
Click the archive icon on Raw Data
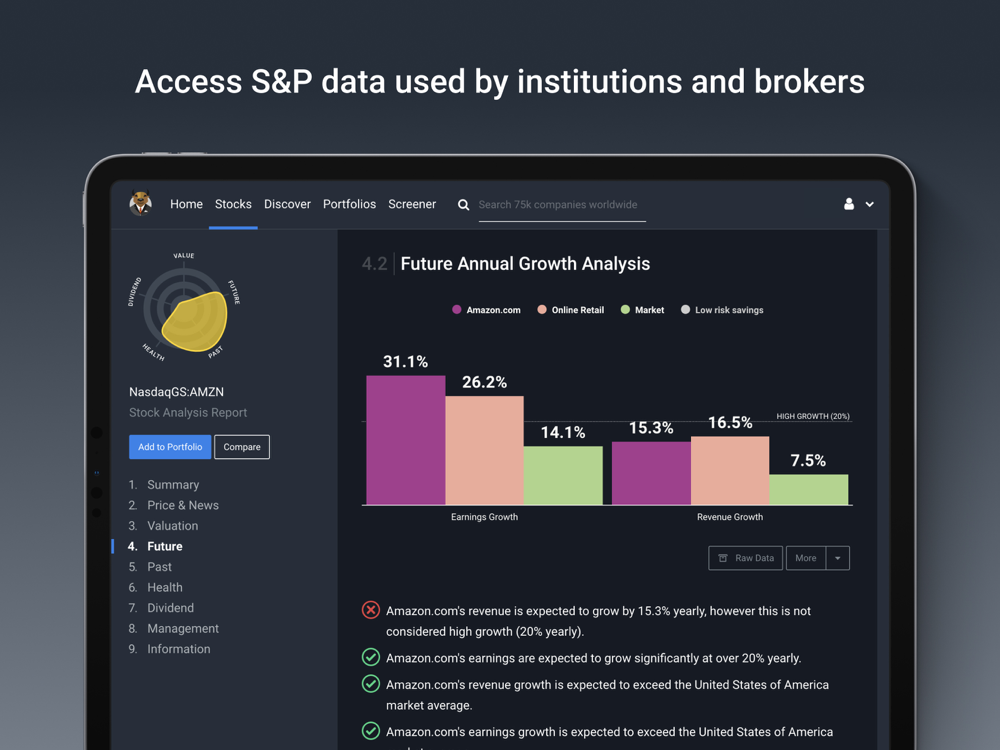click(x=723, y=558)
